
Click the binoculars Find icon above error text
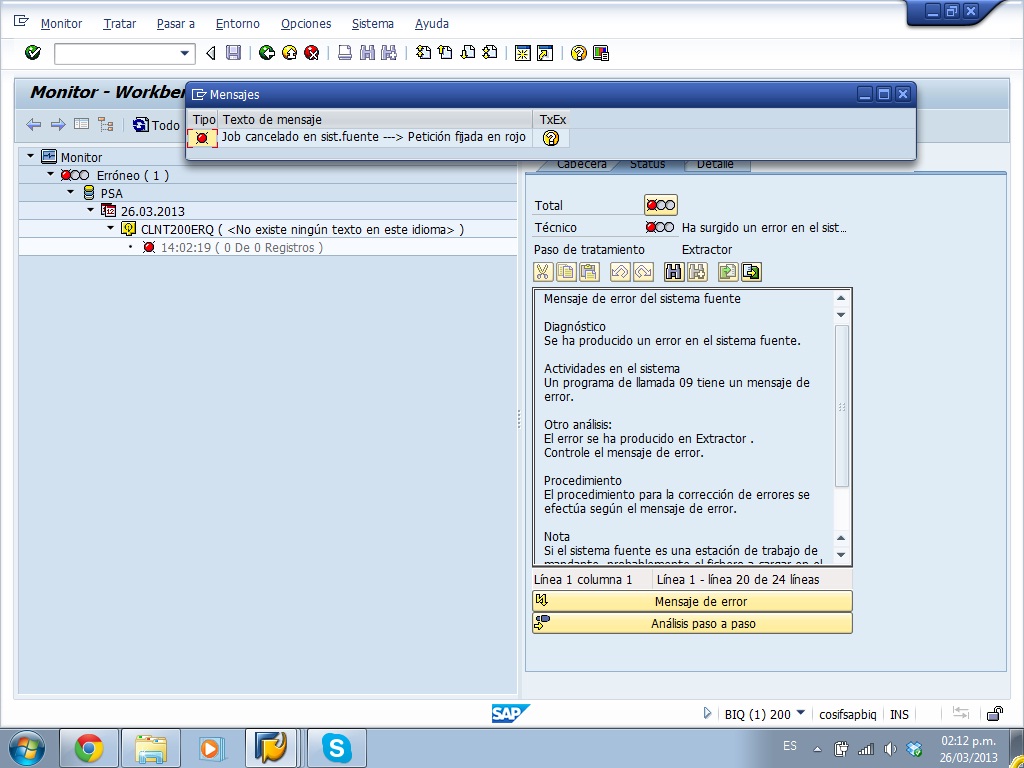[x=673, y=271]
